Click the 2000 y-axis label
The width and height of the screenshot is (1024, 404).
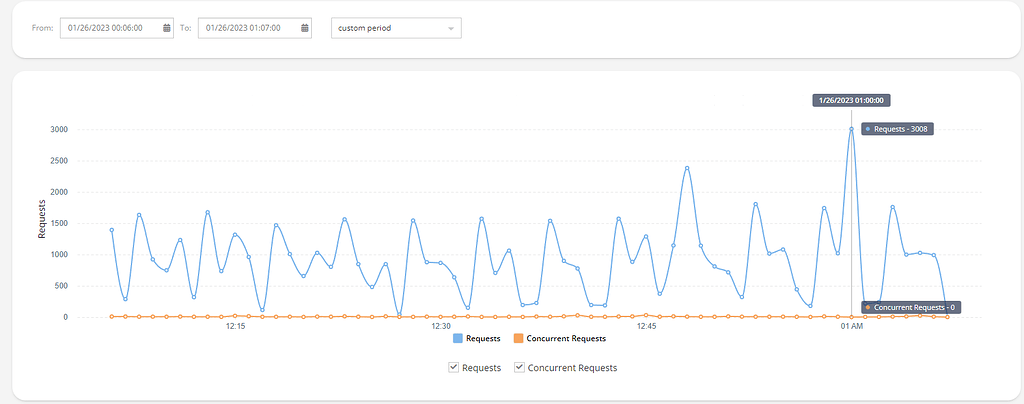tap(59, 192)
